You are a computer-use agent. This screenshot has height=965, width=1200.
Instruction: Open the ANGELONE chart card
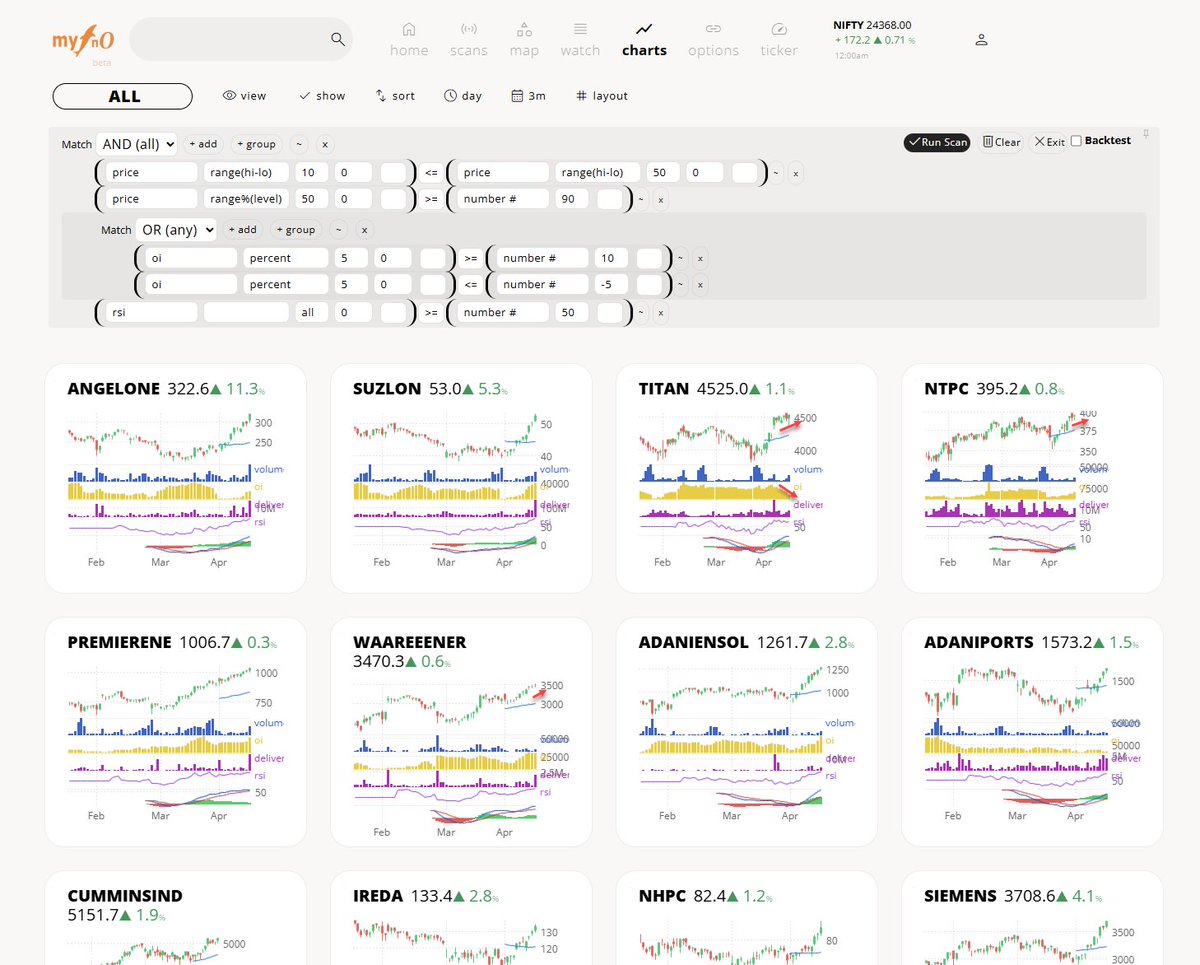(x=176, y=479)
